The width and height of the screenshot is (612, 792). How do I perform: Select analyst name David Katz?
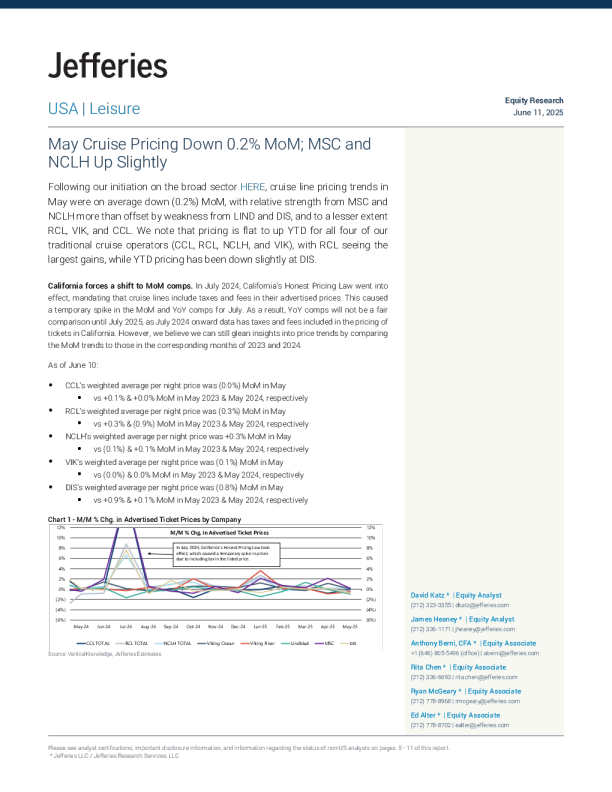(429, 596)
